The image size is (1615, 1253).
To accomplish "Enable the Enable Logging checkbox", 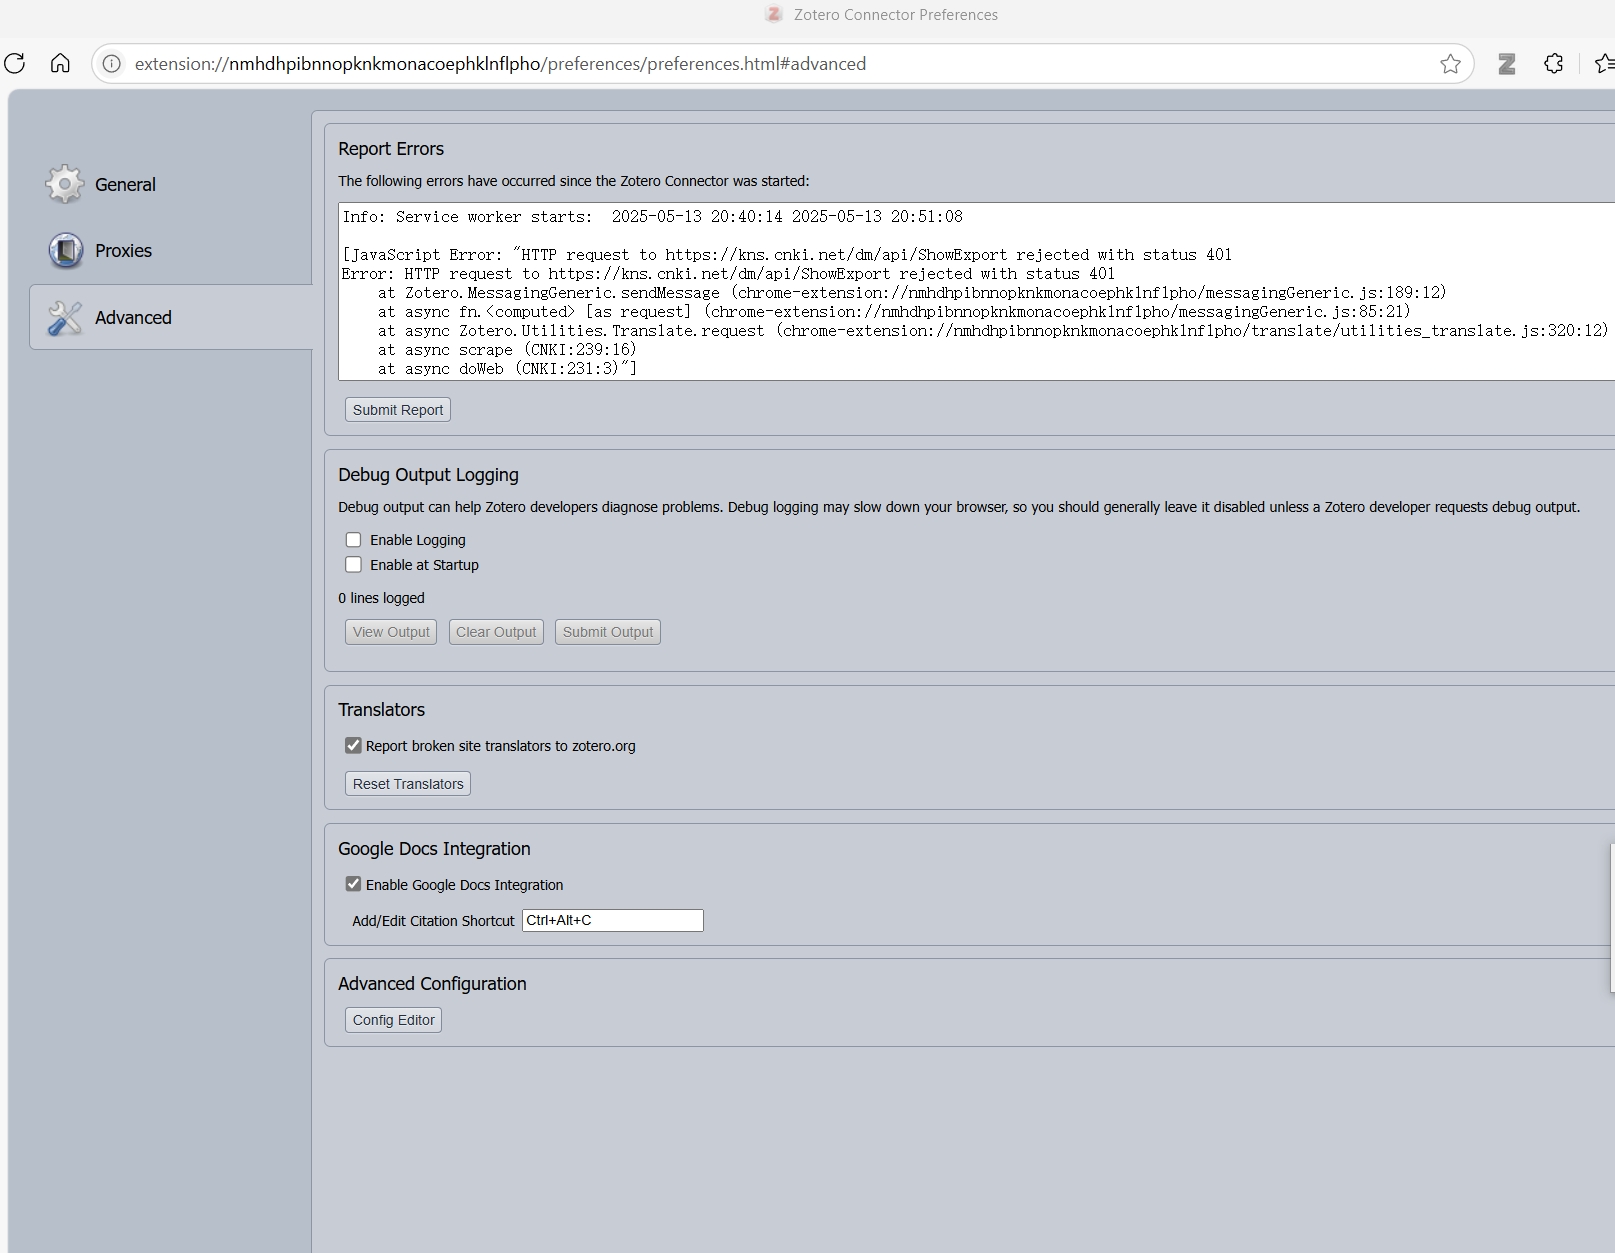I will tap(353, 540).
